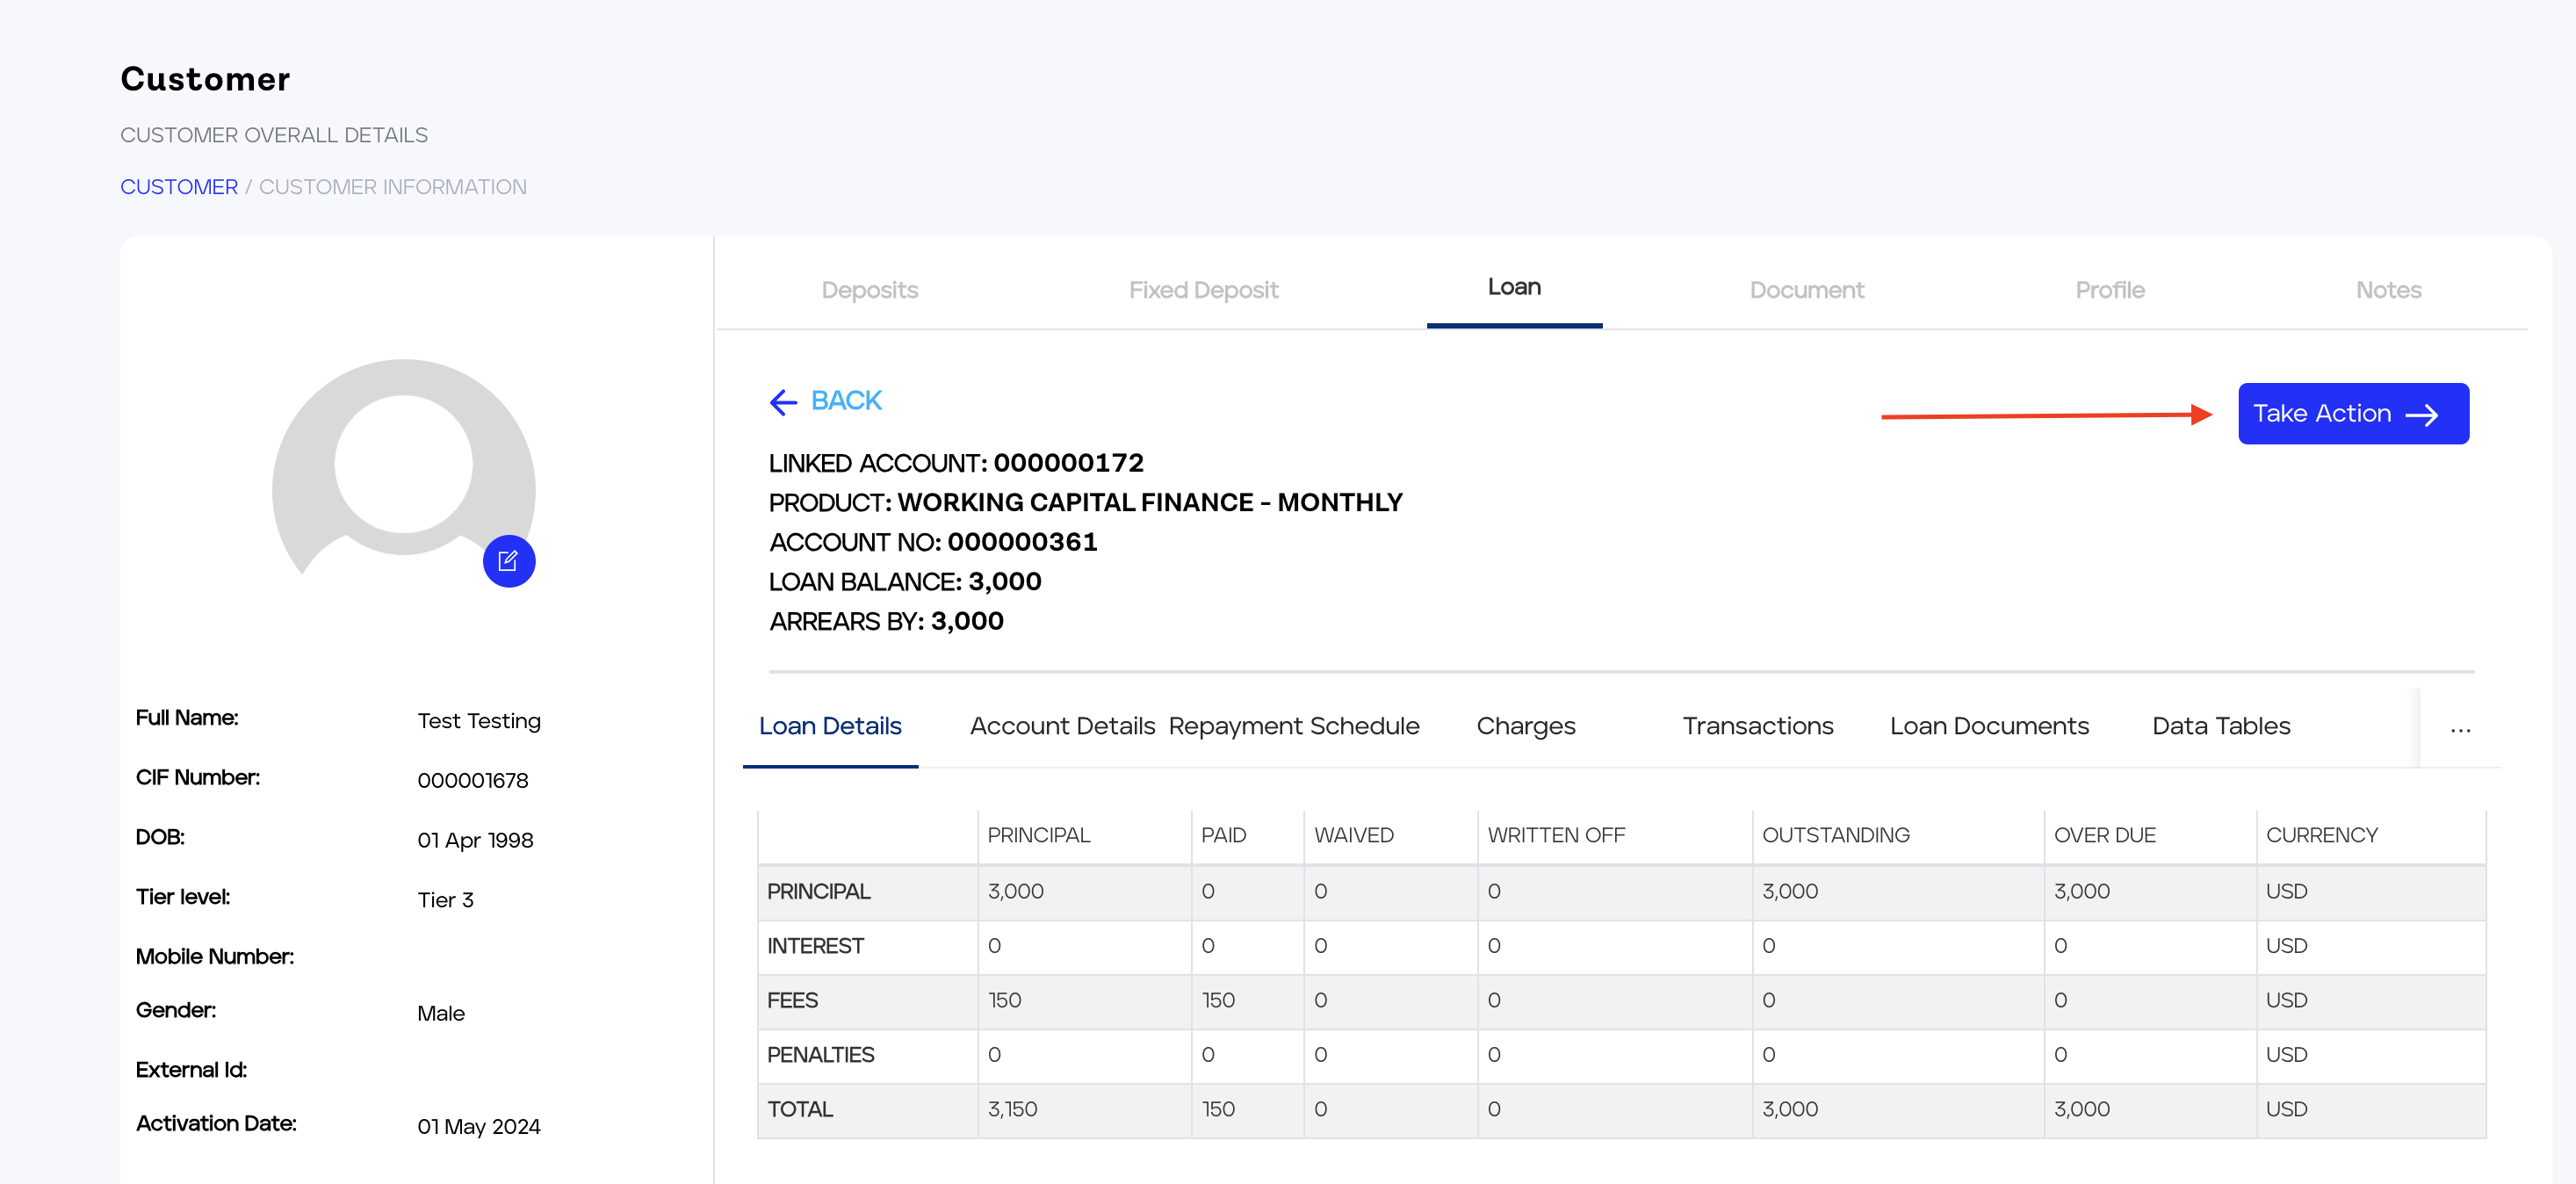Click the PRINCIPAL row label
The height and width of the screenshot is (1184, 2576).
818,891
